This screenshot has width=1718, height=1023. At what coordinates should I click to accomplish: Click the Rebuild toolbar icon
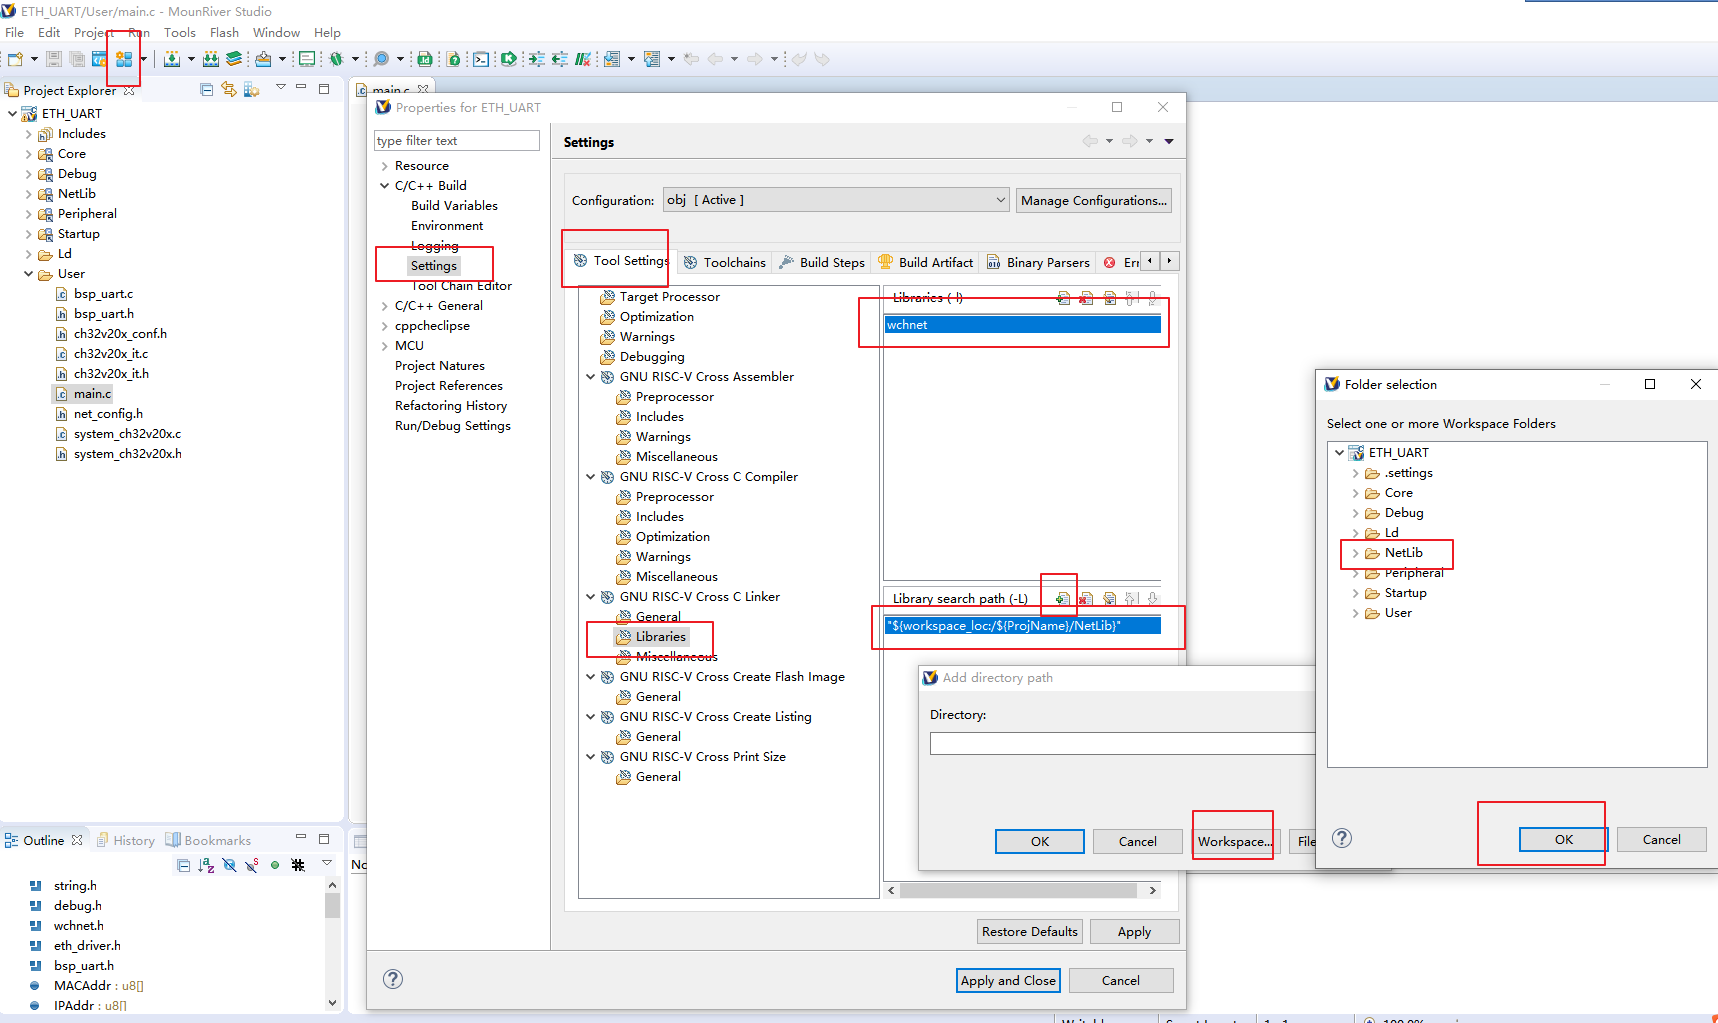(211, 59)
